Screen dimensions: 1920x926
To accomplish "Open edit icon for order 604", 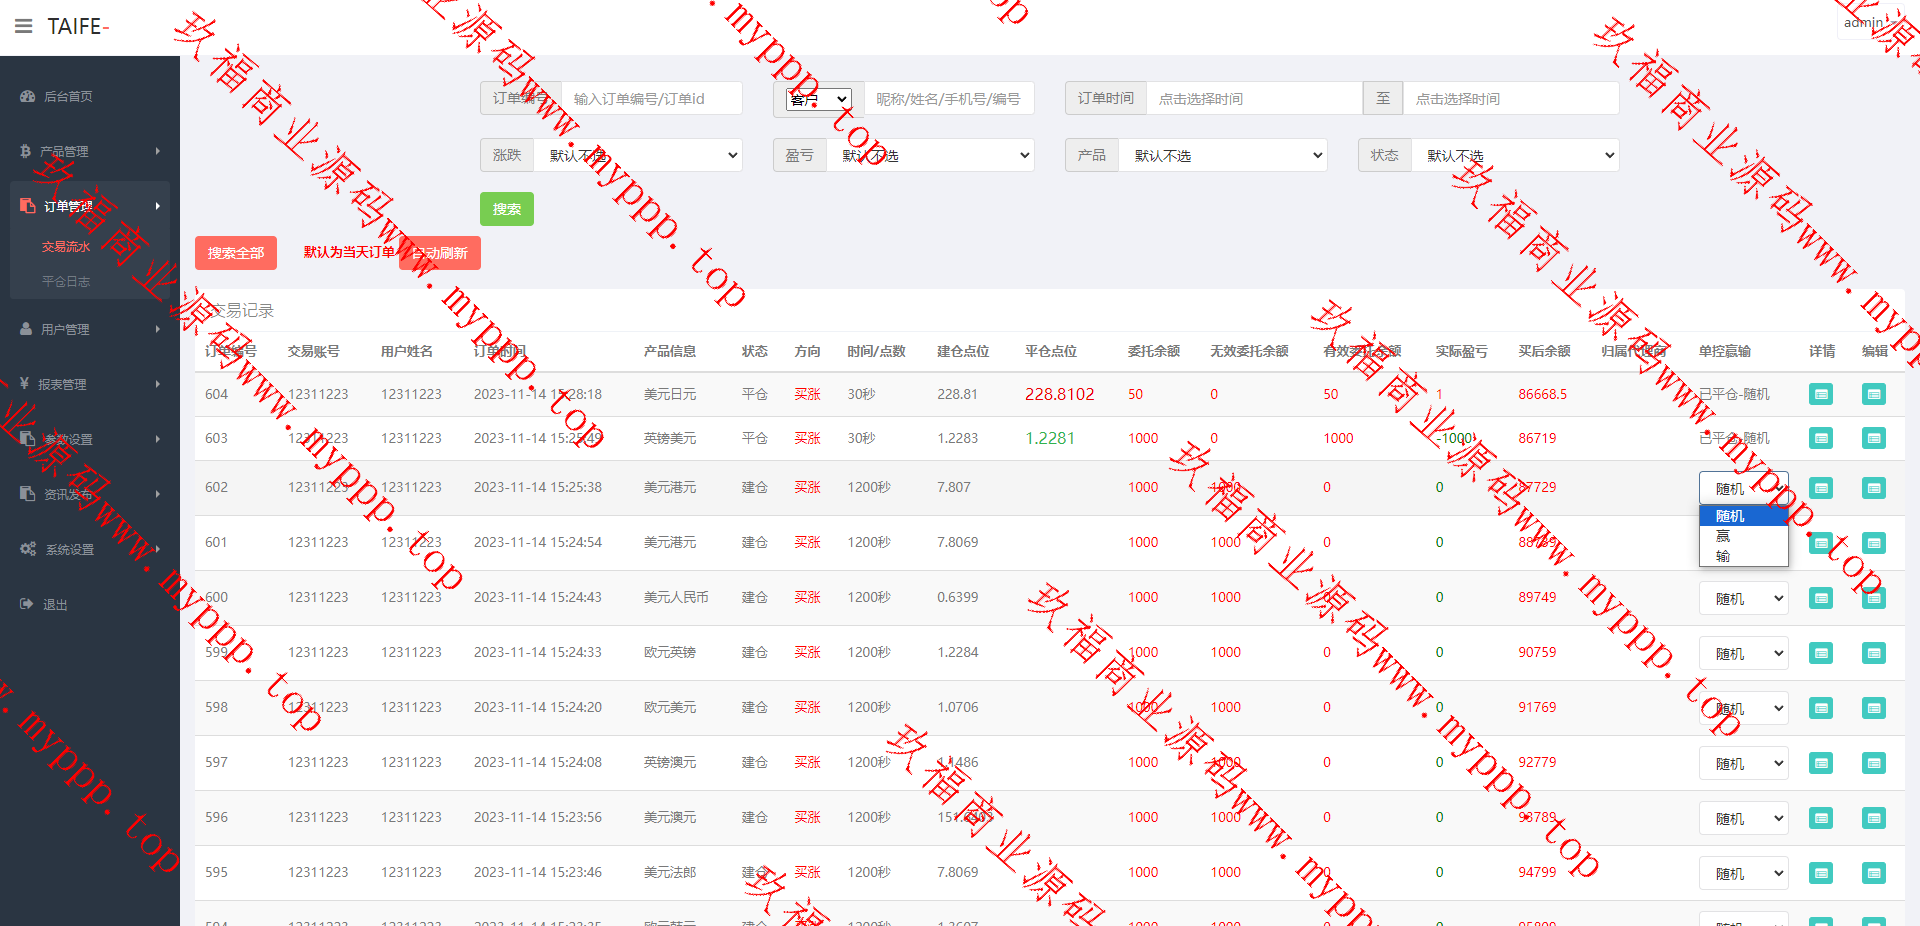I will point(1874,394).
